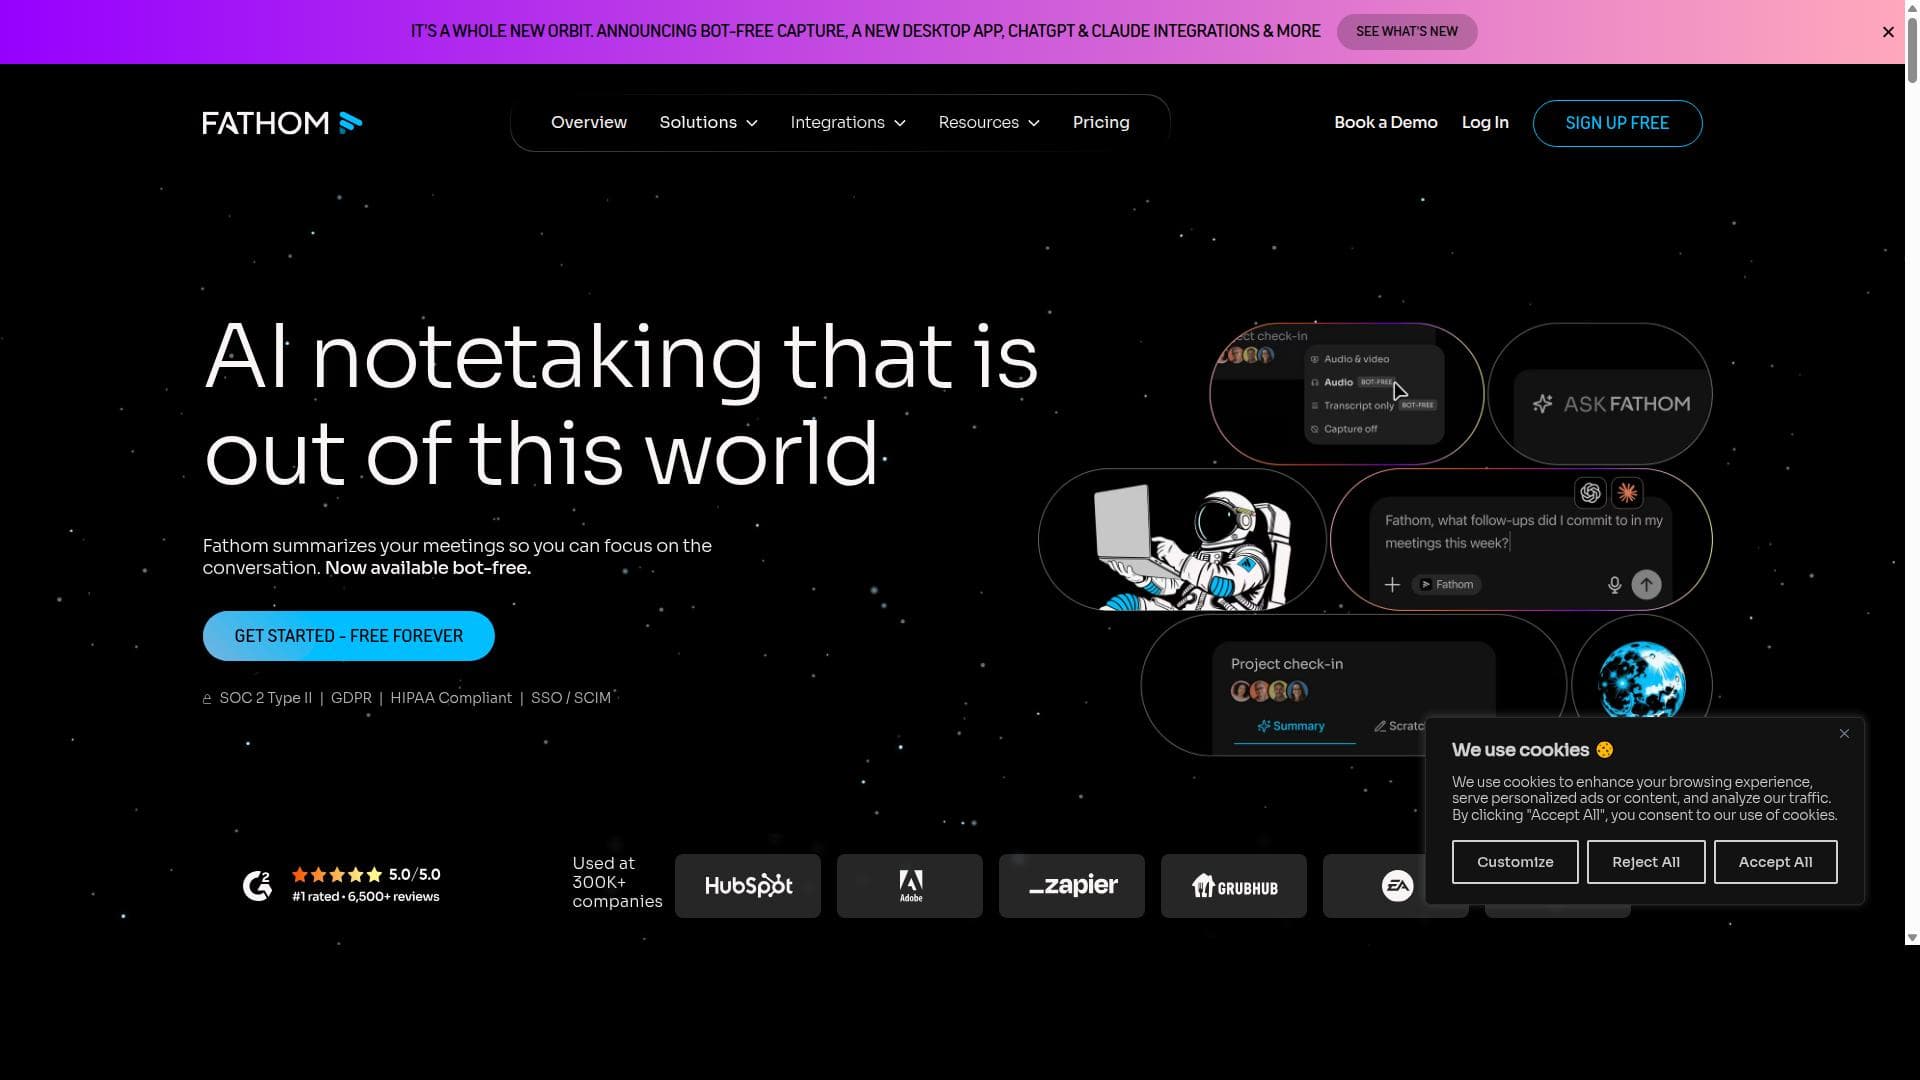Click the "SSO / SCIM" text
This screenshot has height=1080, width=1920.
tap(571, 698)
